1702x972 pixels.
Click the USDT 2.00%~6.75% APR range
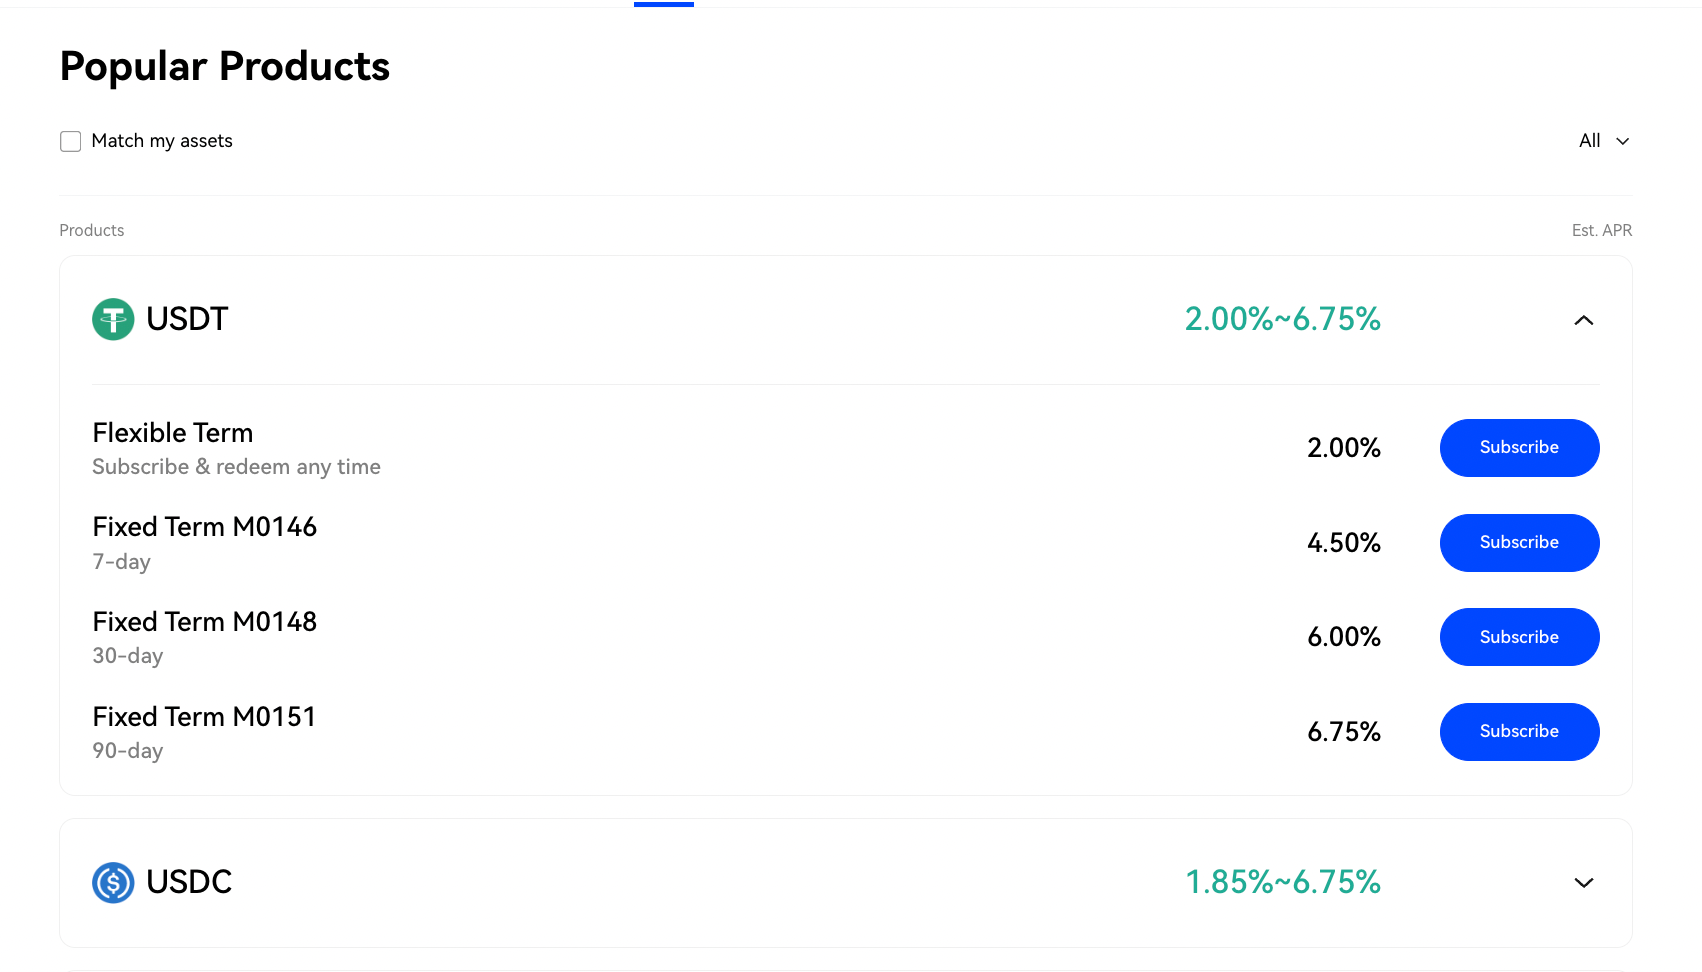(x=1282, y=320)
